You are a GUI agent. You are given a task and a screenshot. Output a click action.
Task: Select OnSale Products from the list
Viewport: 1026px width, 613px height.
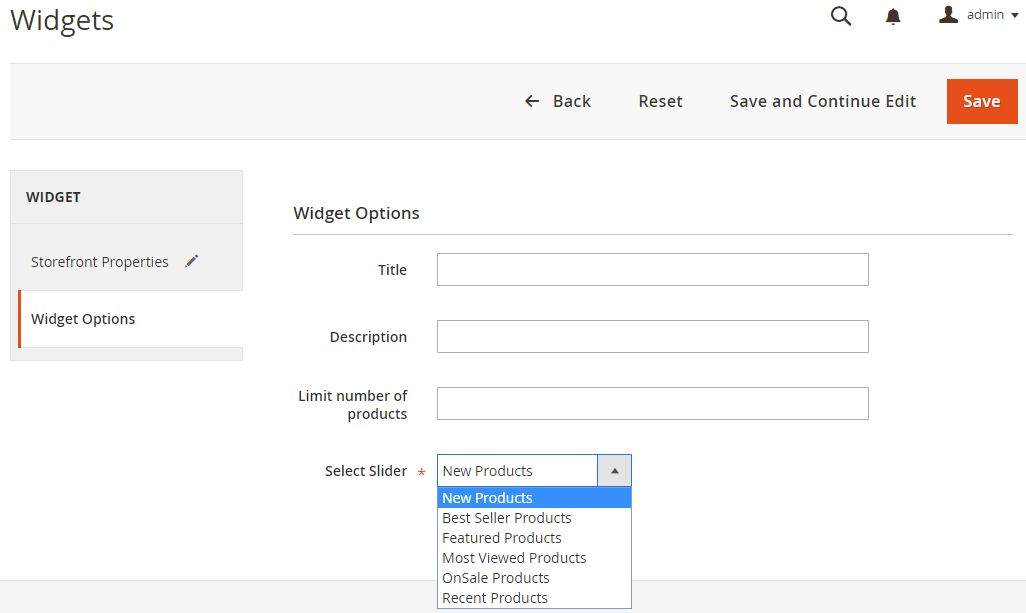click(x=496, y=578)
